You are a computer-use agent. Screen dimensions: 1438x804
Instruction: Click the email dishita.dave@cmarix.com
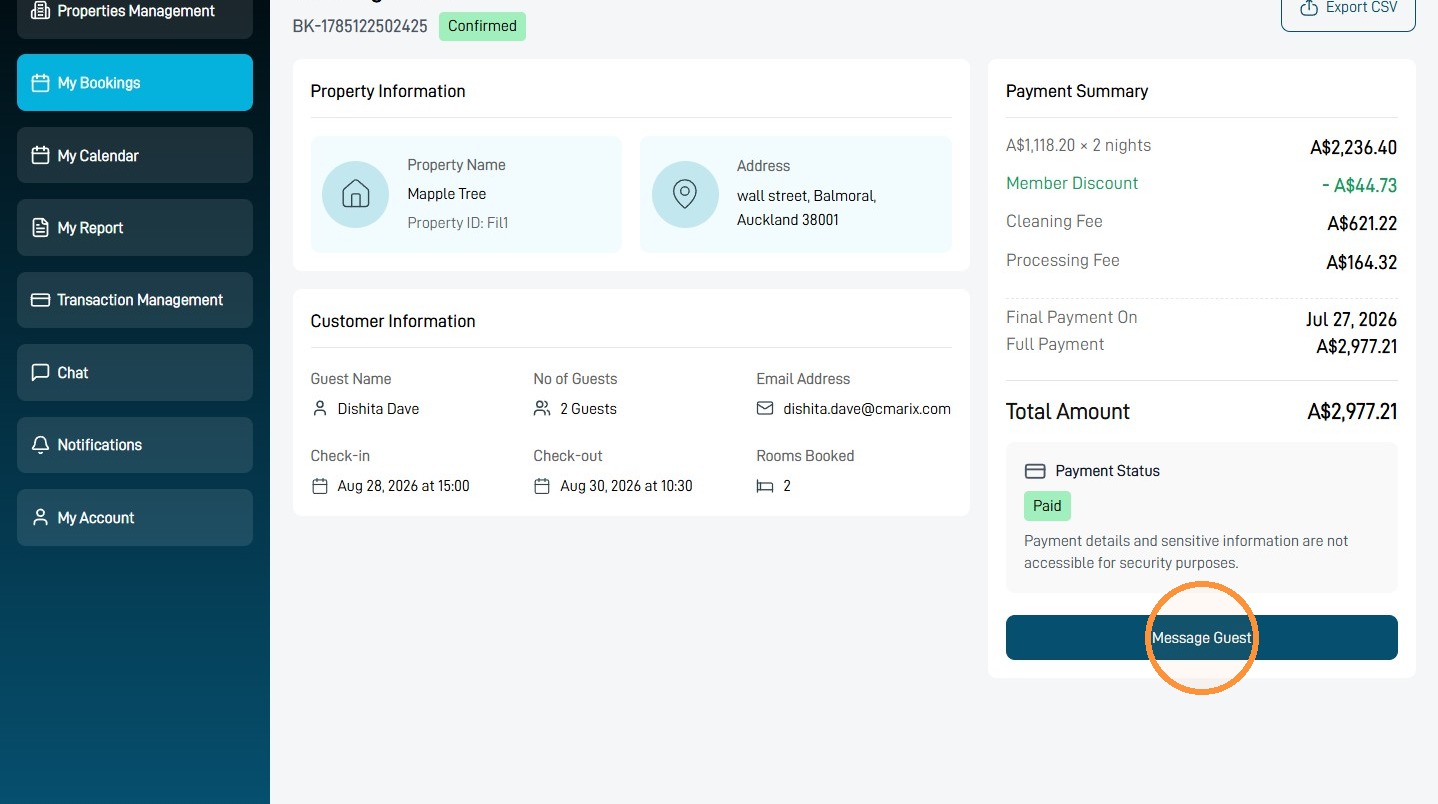(x=867, y=408)
